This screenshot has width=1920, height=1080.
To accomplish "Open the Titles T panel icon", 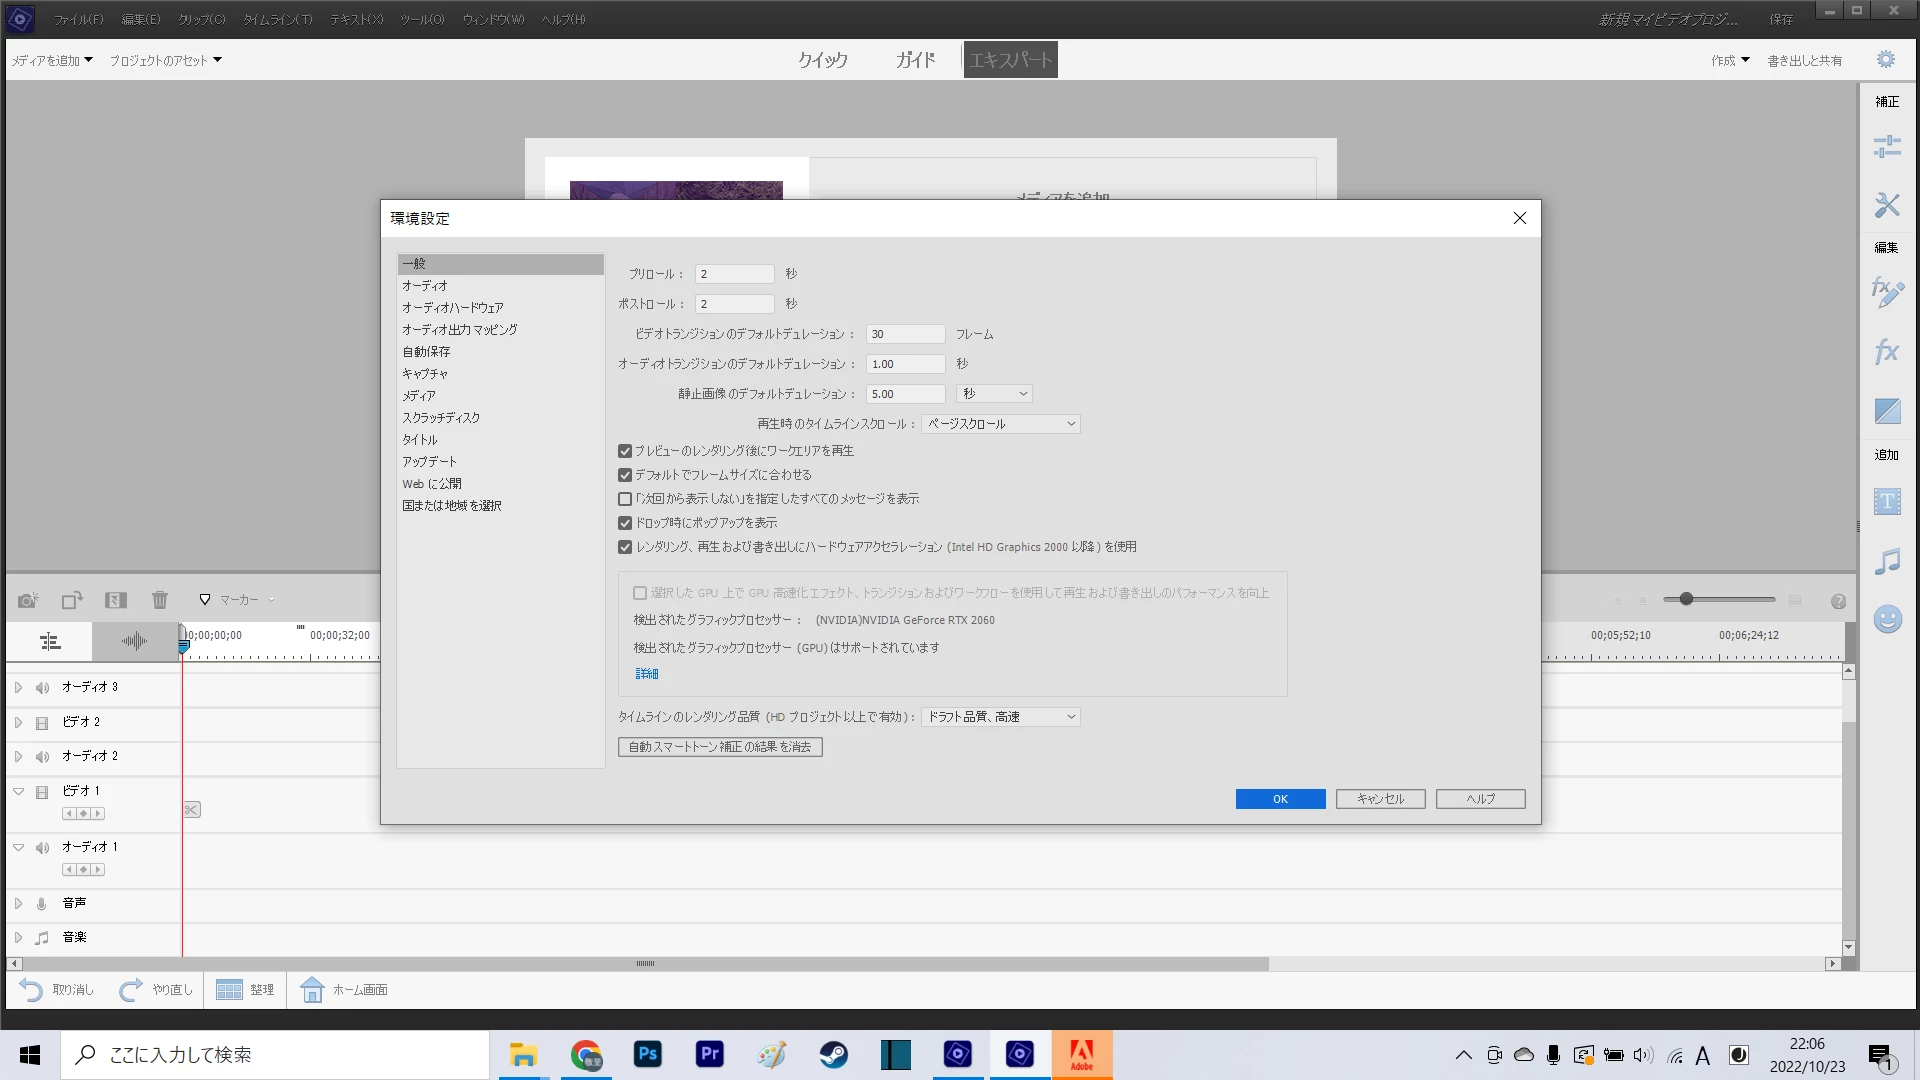I will [1887, 502].
